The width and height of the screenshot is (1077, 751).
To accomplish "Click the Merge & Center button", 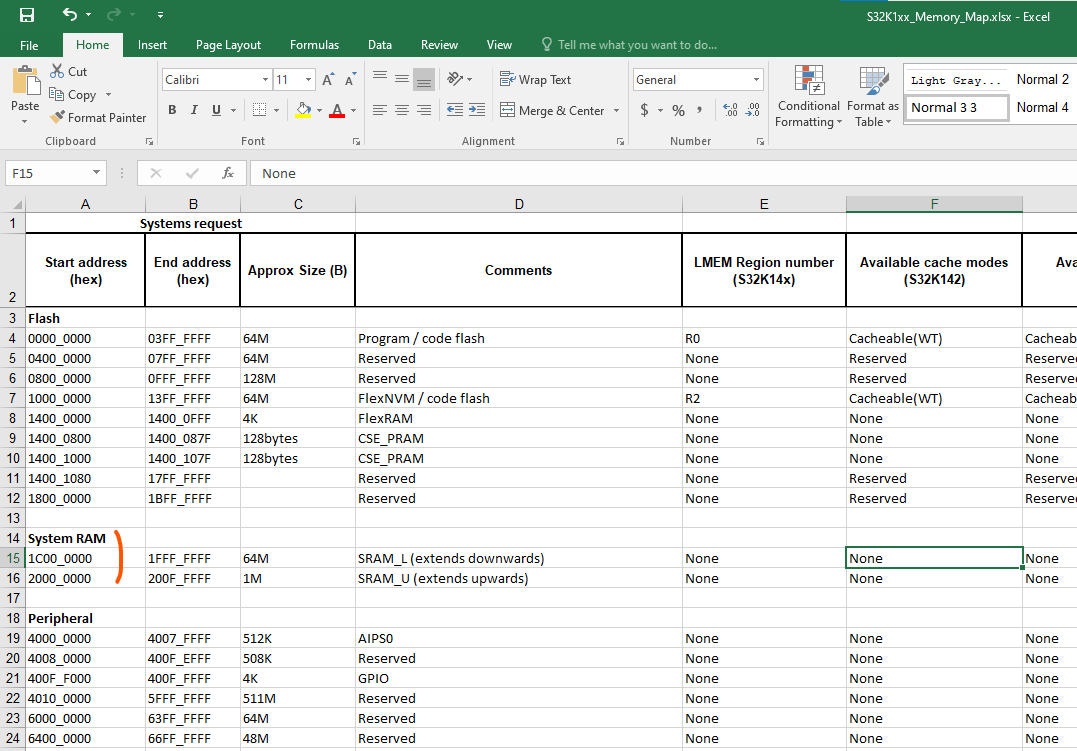I will (552, 111).
